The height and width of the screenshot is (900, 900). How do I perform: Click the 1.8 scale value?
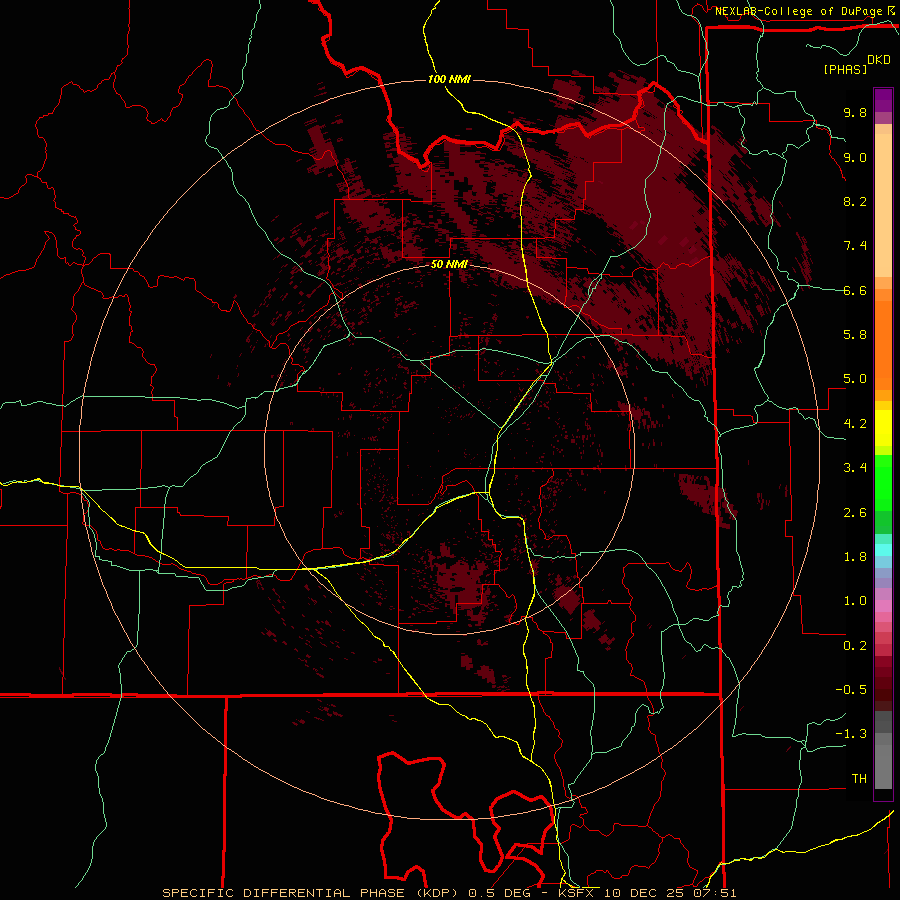pos(855,557)
